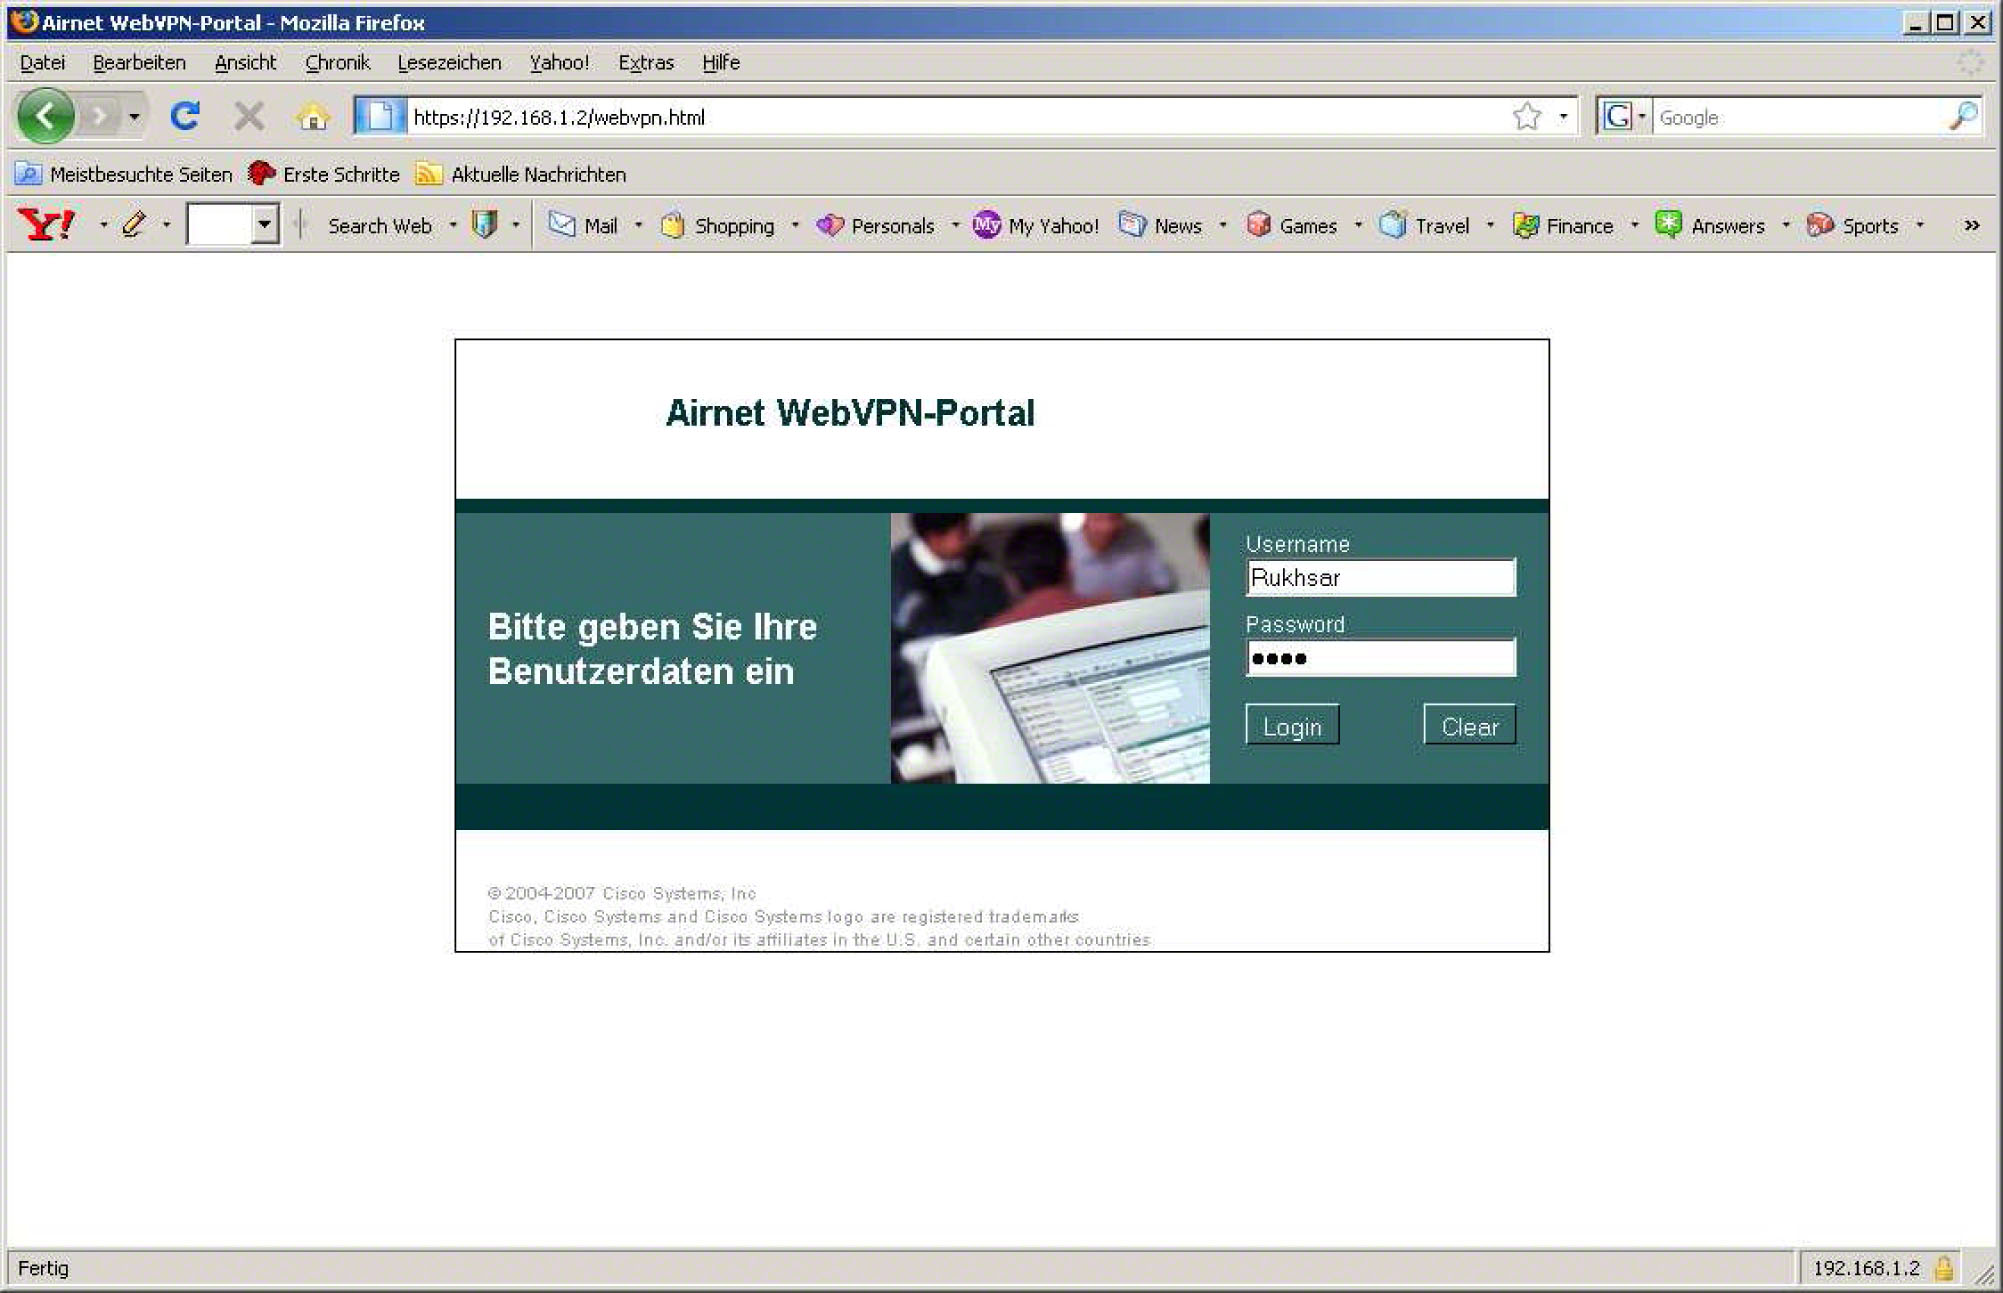Open the Extras menu
This screenshot has width=2003, height=1293.
point(645,62)
